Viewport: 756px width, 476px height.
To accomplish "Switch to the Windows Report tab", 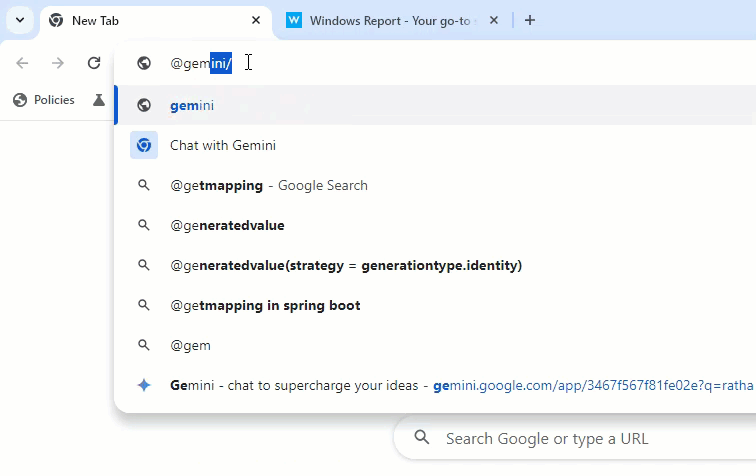I will pos(392,21).
